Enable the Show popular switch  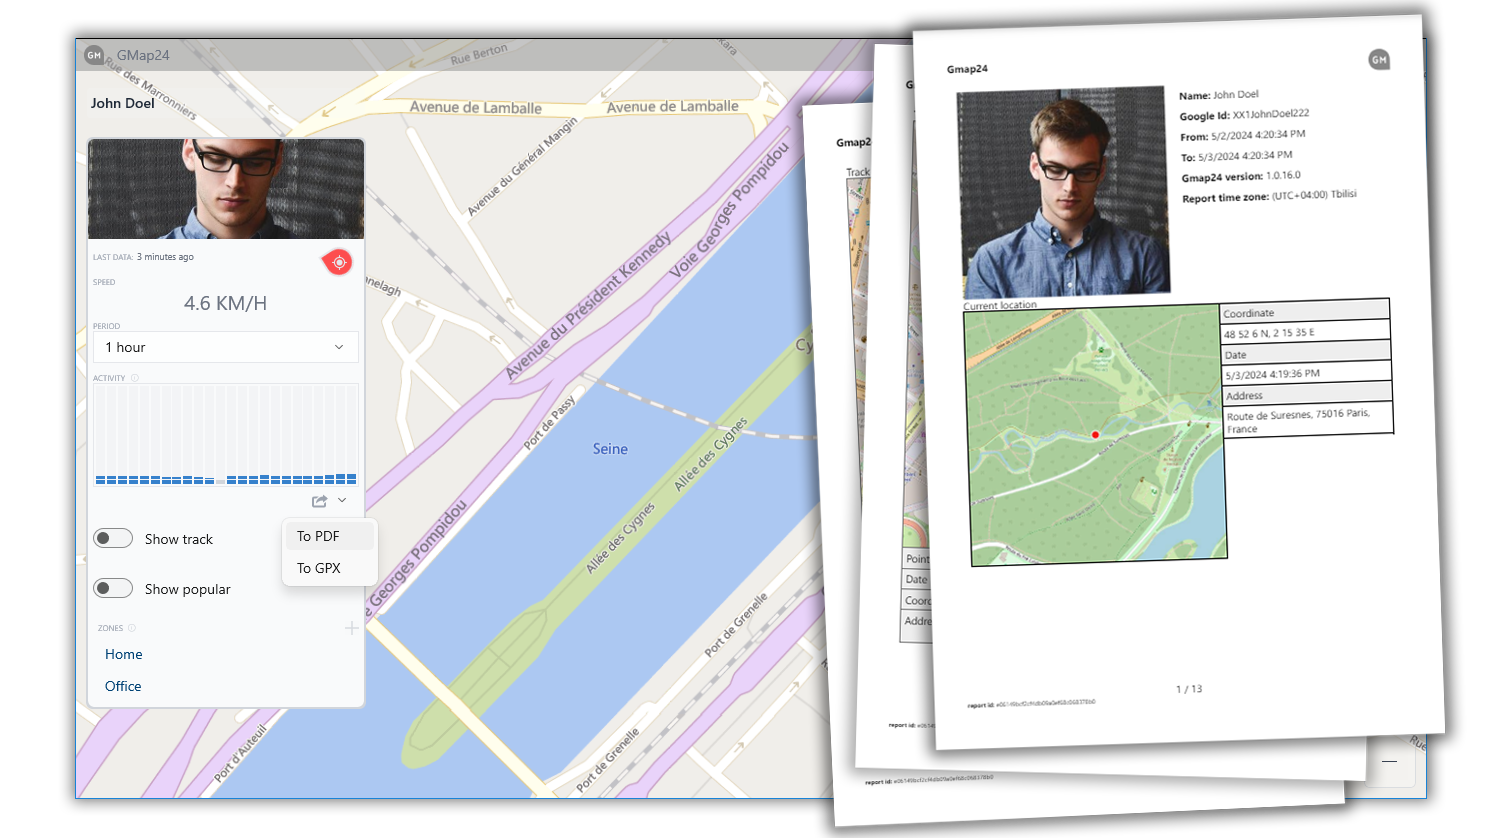113,588
